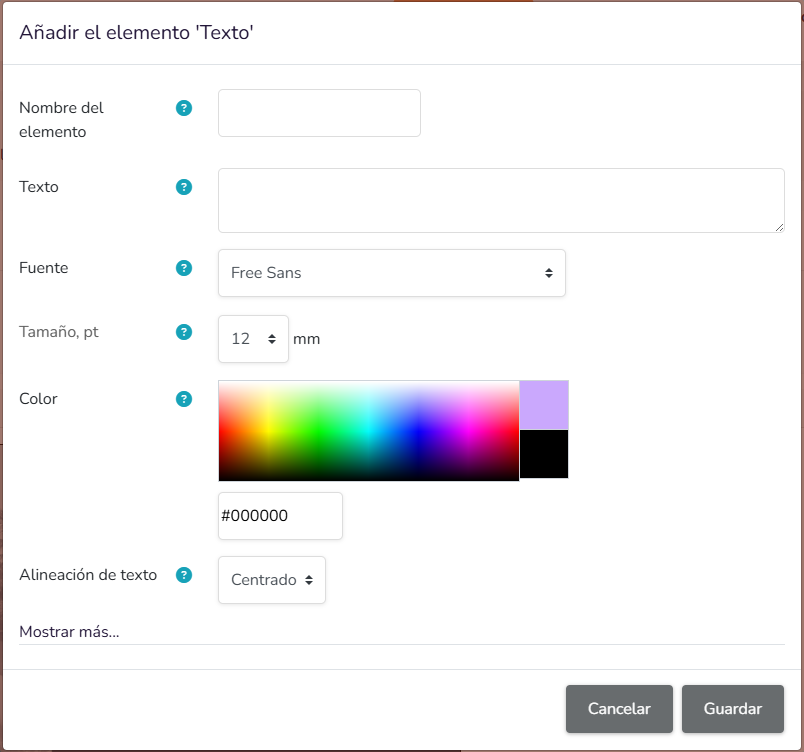Image resolution: width=804 pixels, height=752 pixels.
Task: Click inside the Texto textarea
Action: 501,200
